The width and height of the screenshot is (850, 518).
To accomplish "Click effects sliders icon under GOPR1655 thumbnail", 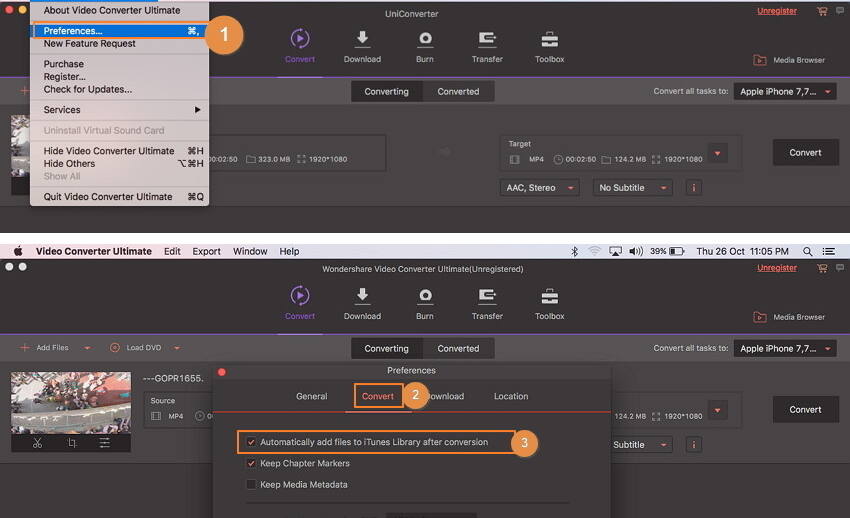I will click(x=105, y=443).
